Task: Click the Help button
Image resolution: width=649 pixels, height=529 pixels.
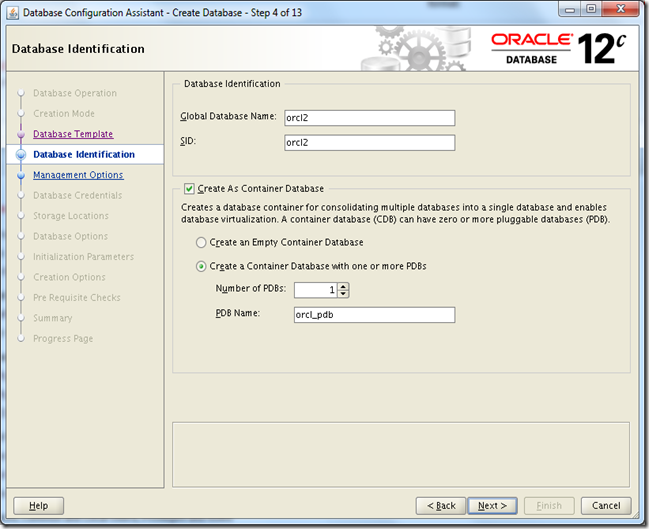Action: pos(38,506)
